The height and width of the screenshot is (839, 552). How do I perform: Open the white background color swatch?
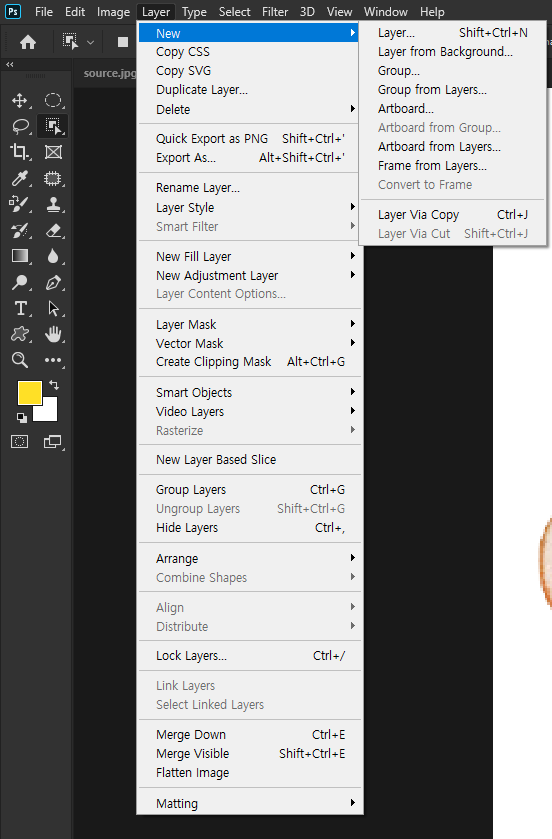point(49,413)
